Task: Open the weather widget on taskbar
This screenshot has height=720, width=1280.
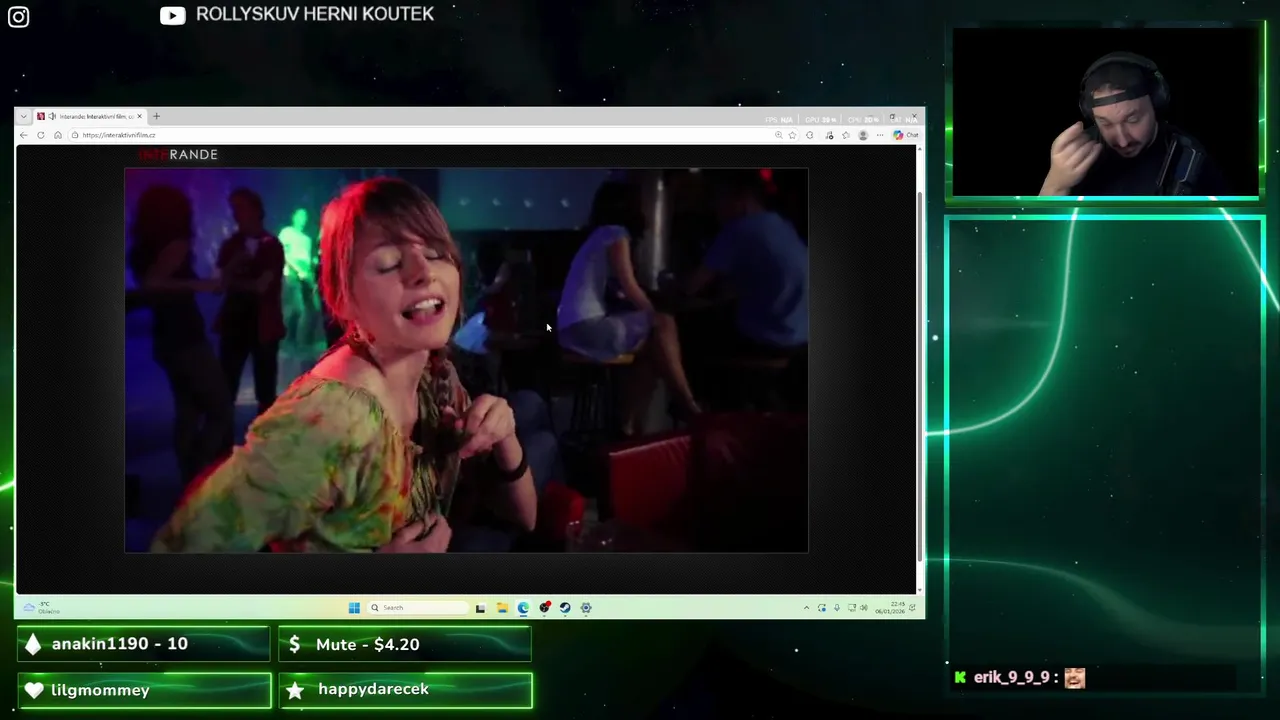Action: coord(42,607)
